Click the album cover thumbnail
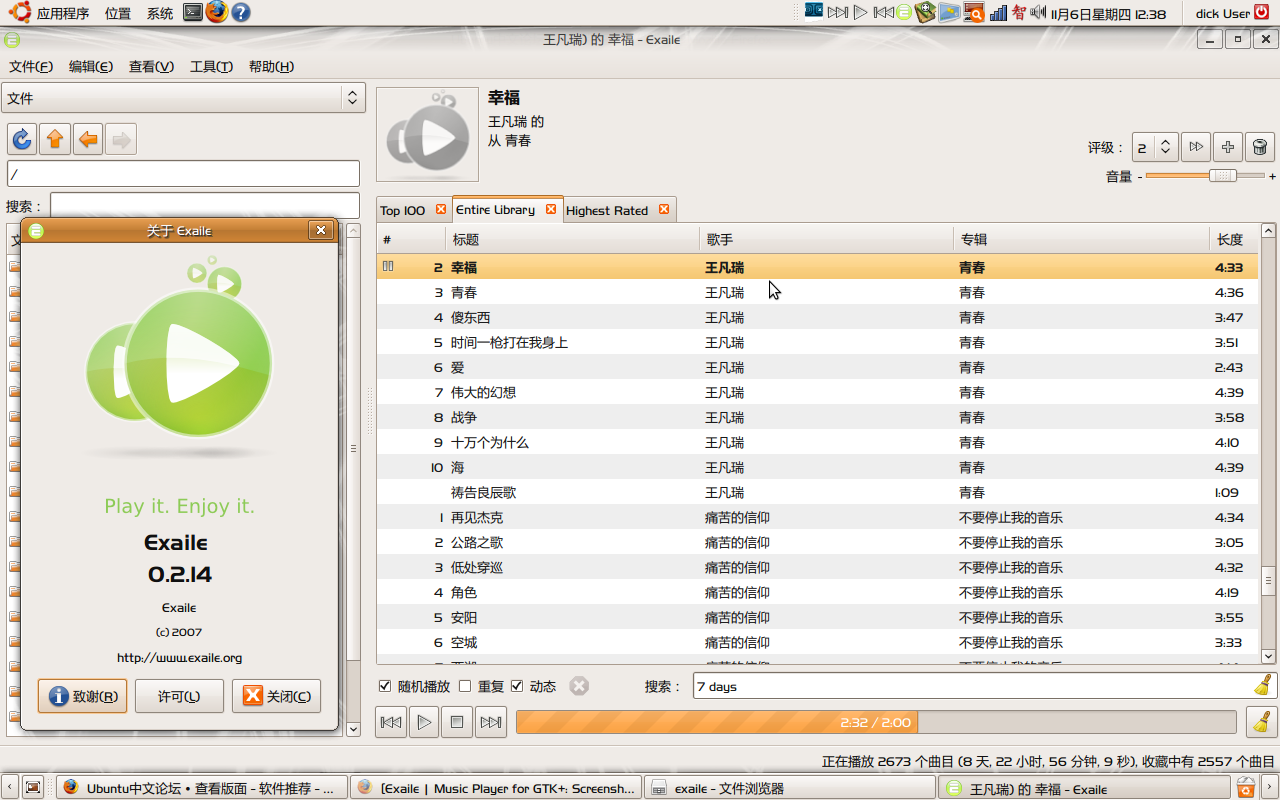This screenshot has height=800, width=1280. pos(427,135)
